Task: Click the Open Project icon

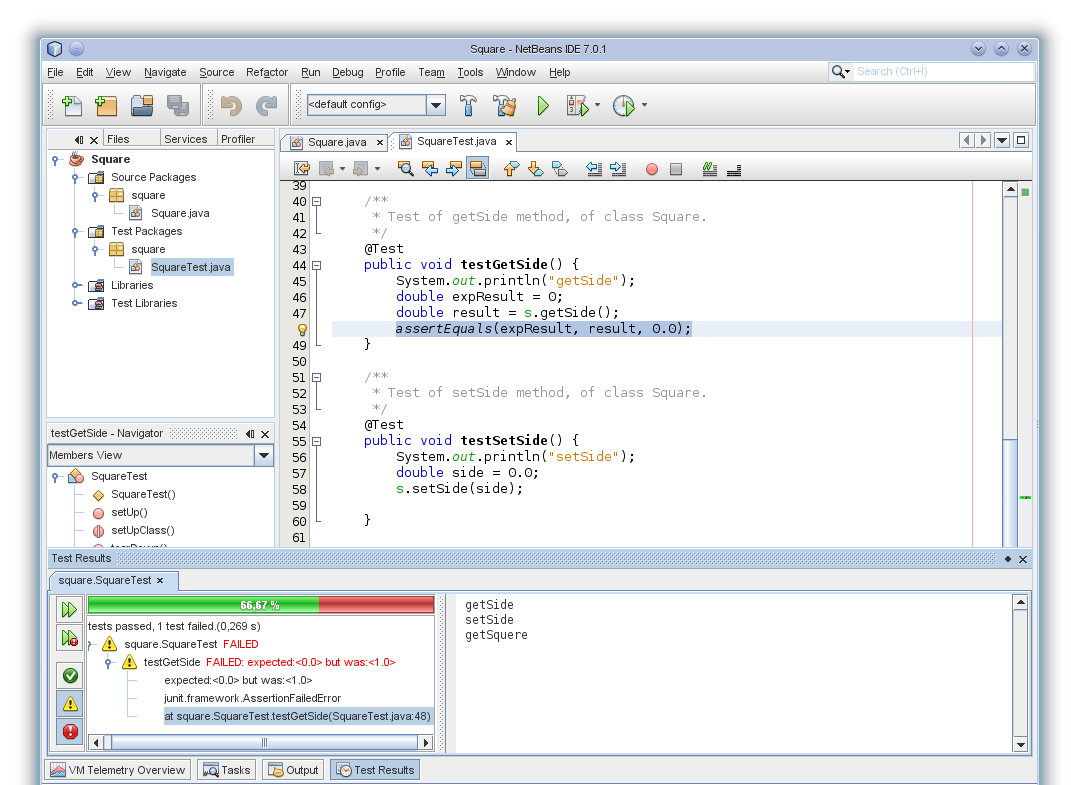Action: [142, 105]
